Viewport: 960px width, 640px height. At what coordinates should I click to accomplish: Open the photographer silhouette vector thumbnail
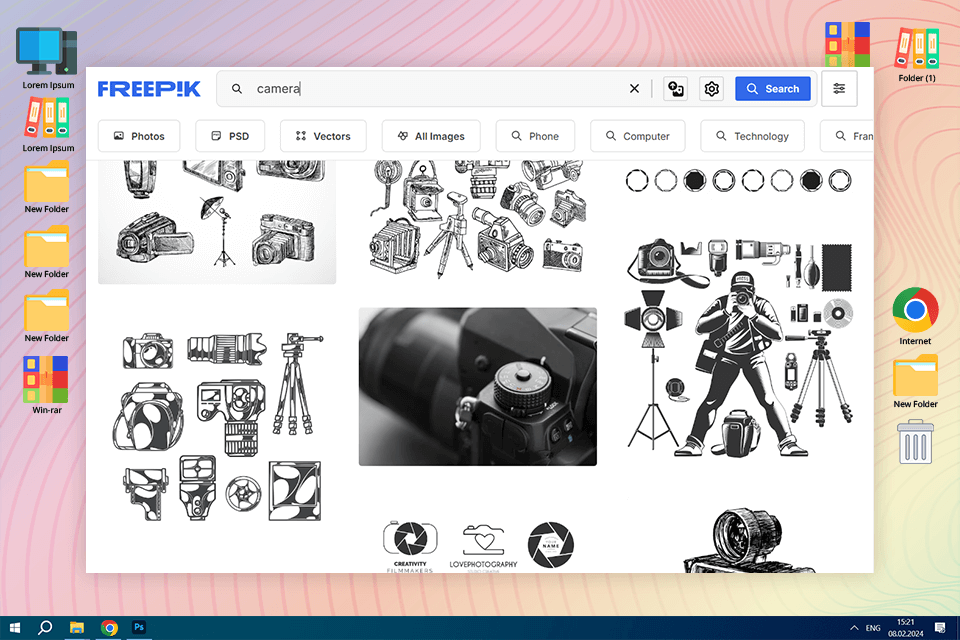click(x=739, y=348)
